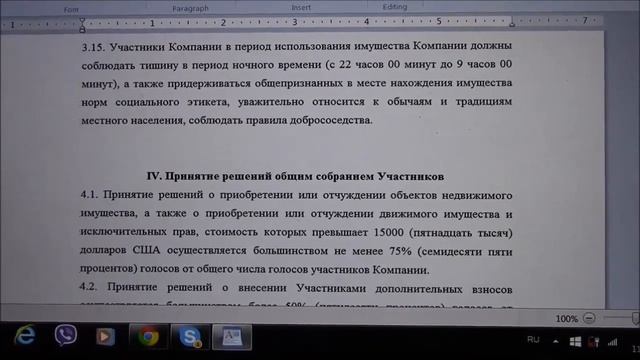Click the word 'США' in paragraph 4.1
The height and width of the screenshot is (360, 640).
(x=146, y=250)
